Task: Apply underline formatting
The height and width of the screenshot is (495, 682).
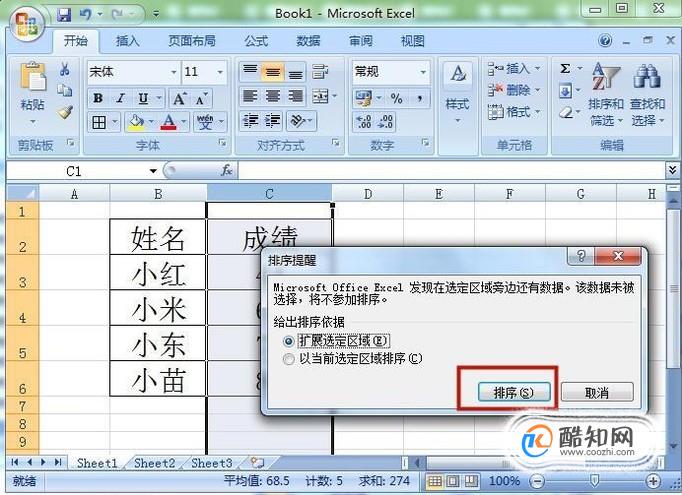Action: point(143,98)
